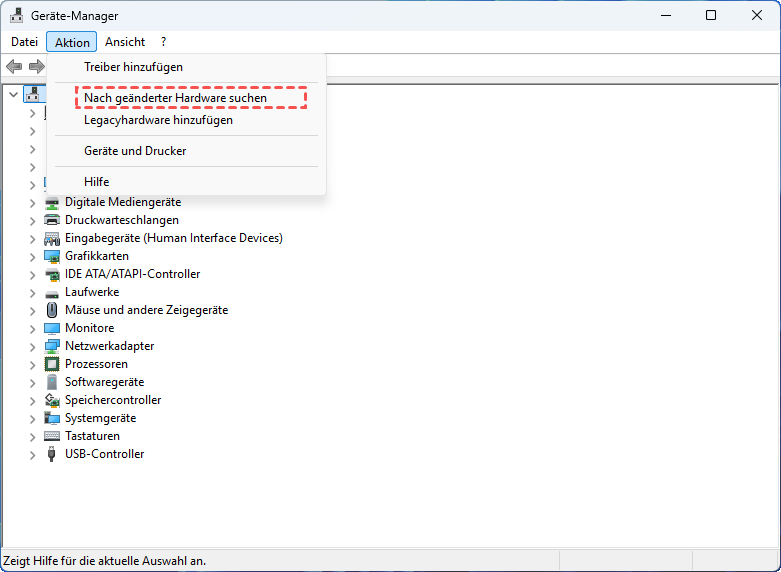
Task: Expand Prozessoren category
Action: [x=32, y=364]
